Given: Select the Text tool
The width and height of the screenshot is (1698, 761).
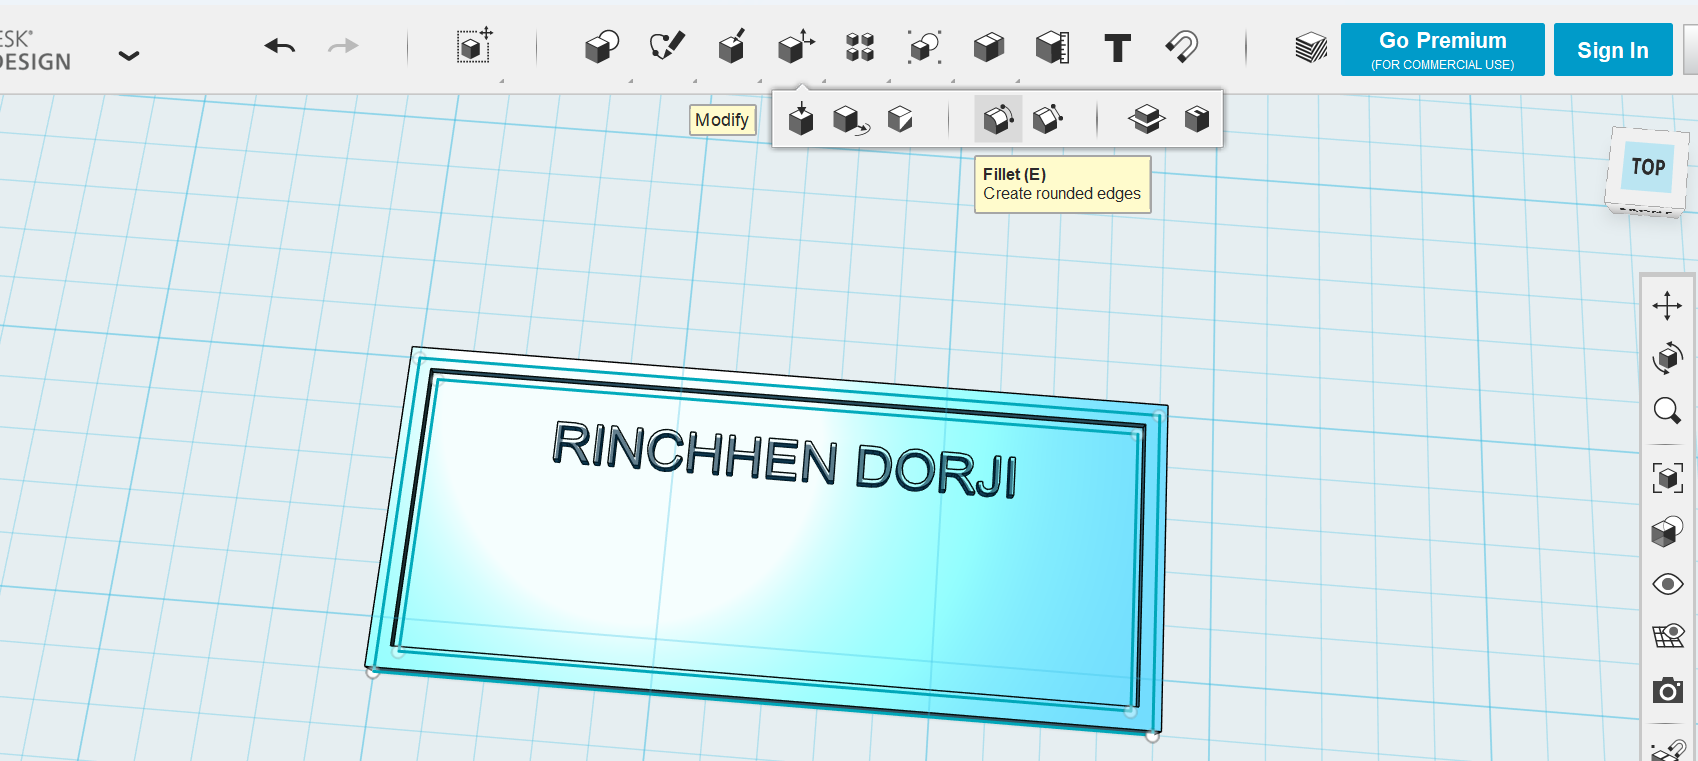Looking at the screenshot, I should click(1118, 48).
